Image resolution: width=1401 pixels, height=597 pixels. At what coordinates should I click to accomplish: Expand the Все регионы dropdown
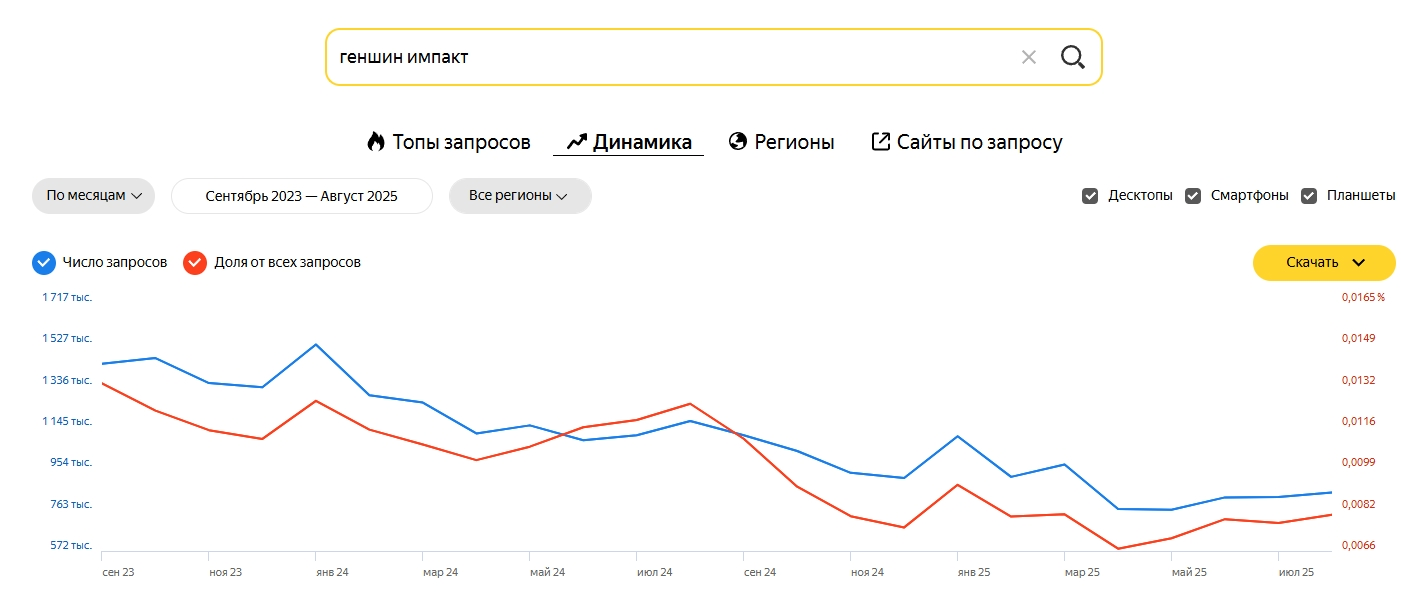pos(519,196)
